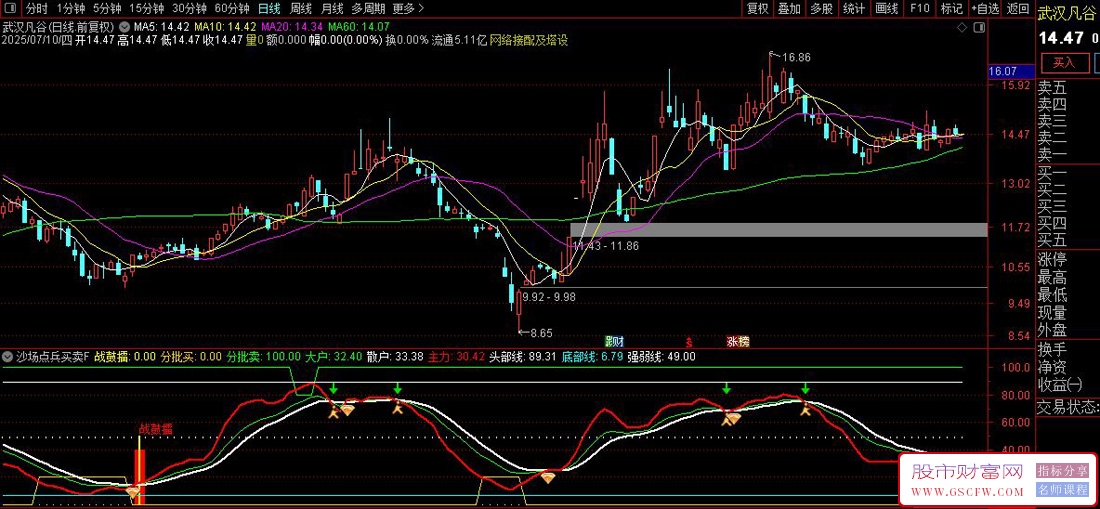Click the 收益(一) row in quote panel
The width and height of the screenshot is (1100, 509).
point(1068,384)
